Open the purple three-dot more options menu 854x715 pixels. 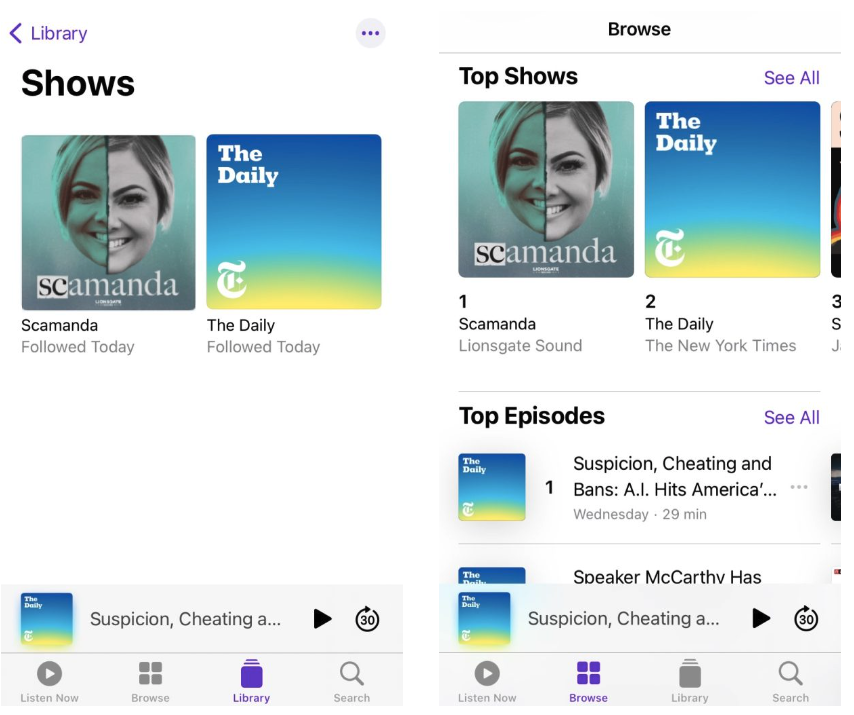pyautogui.click(x=370, y=33)
